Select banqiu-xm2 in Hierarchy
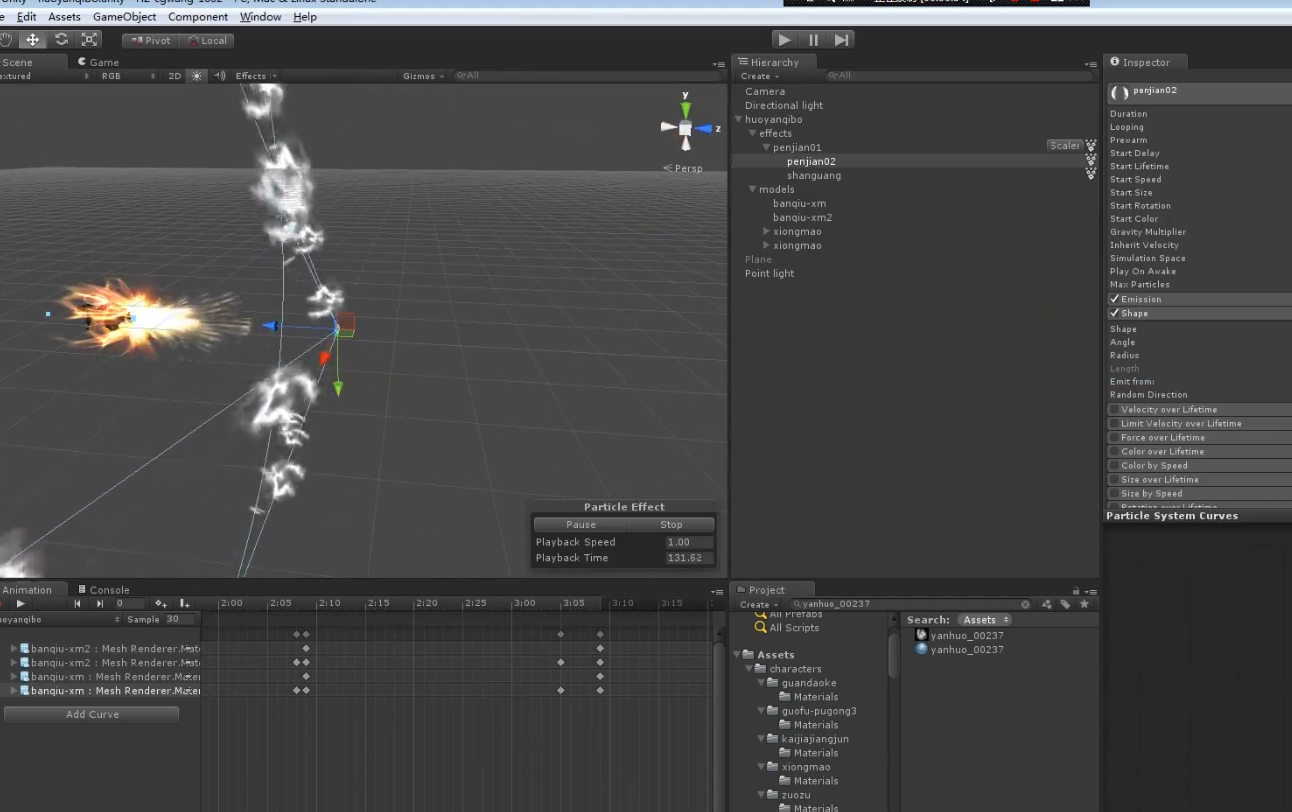The image size is (1292, 812). pos(802,217)
